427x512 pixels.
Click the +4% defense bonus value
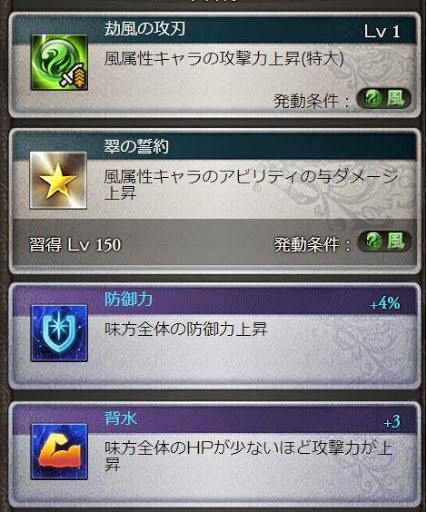(385, 303)
